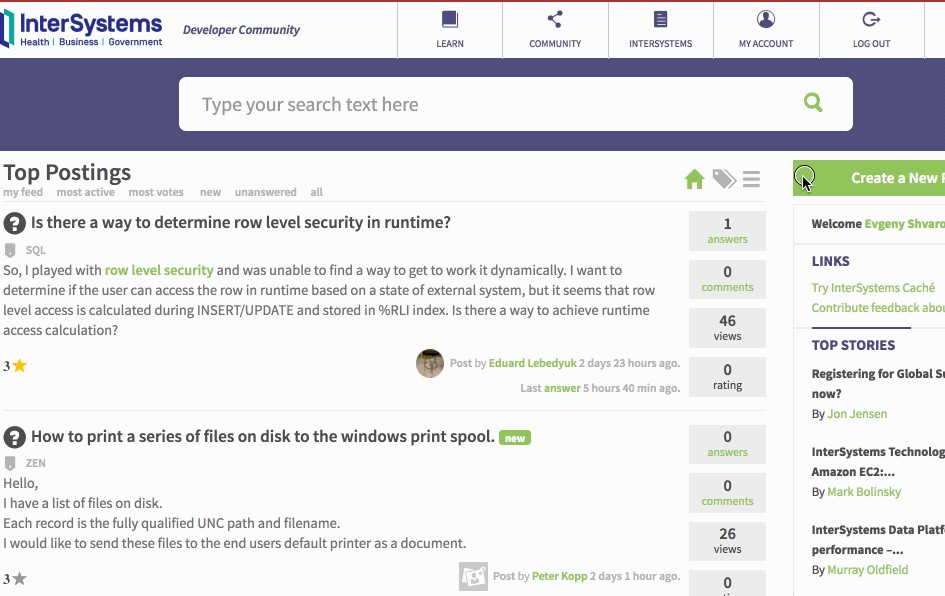Open the hamburger list menu icon
The height and width of the screenshot is (596, 945).
pyautogui.click(x=751, y=179)
